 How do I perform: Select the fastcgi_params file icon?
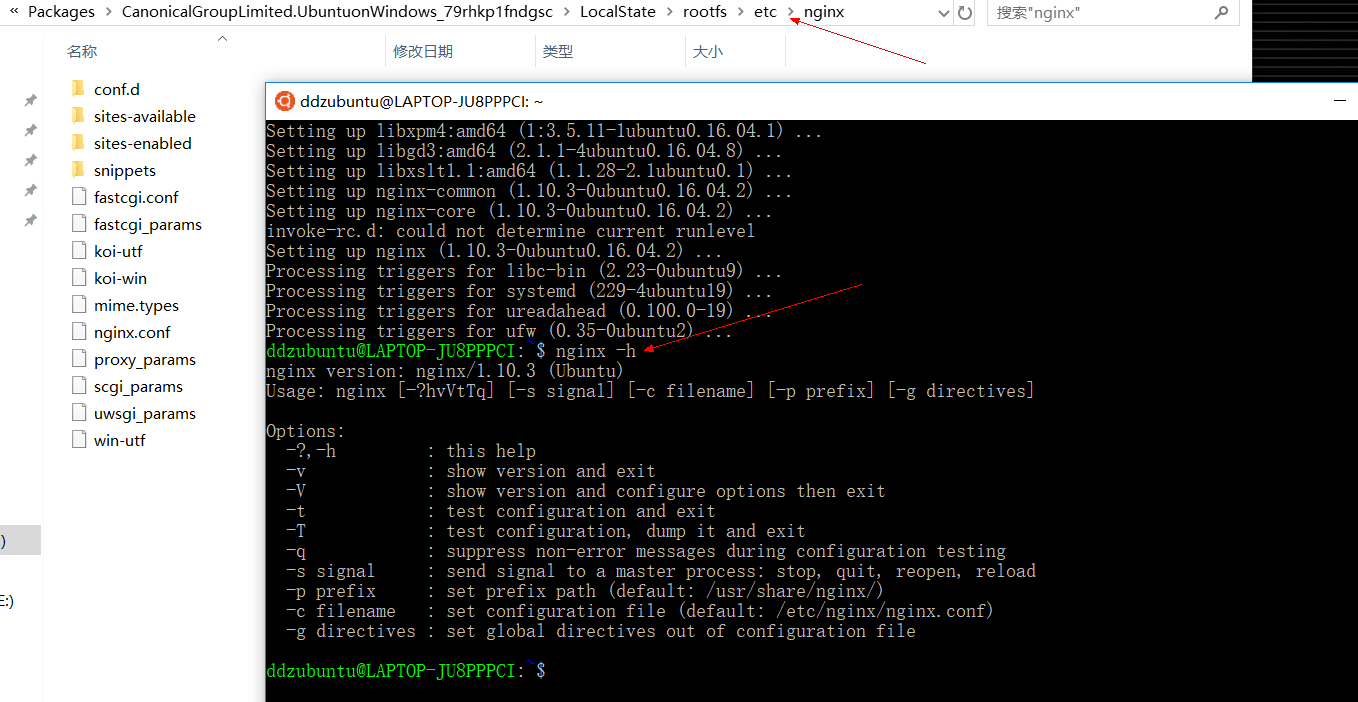coord(79,224)
